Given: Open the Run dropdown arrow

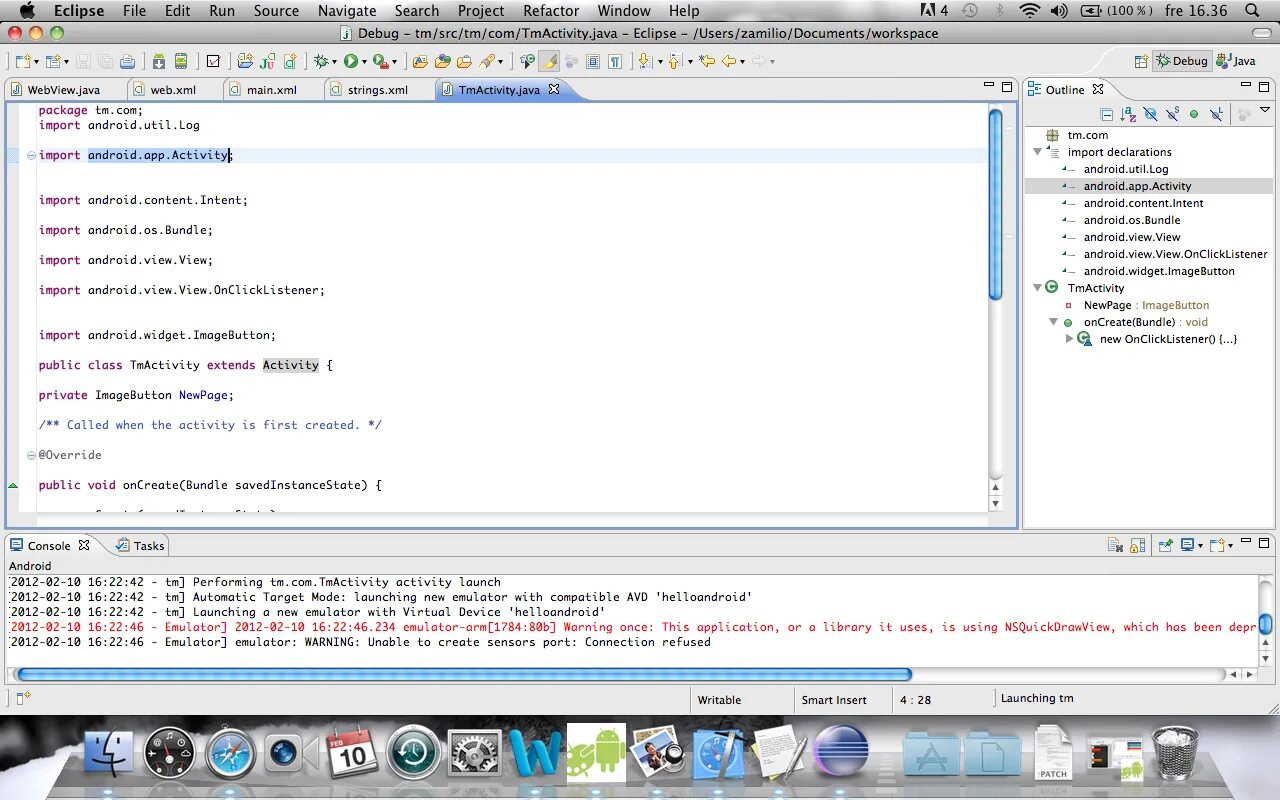Looking at the screenshot, I should [x=364, y=62].
